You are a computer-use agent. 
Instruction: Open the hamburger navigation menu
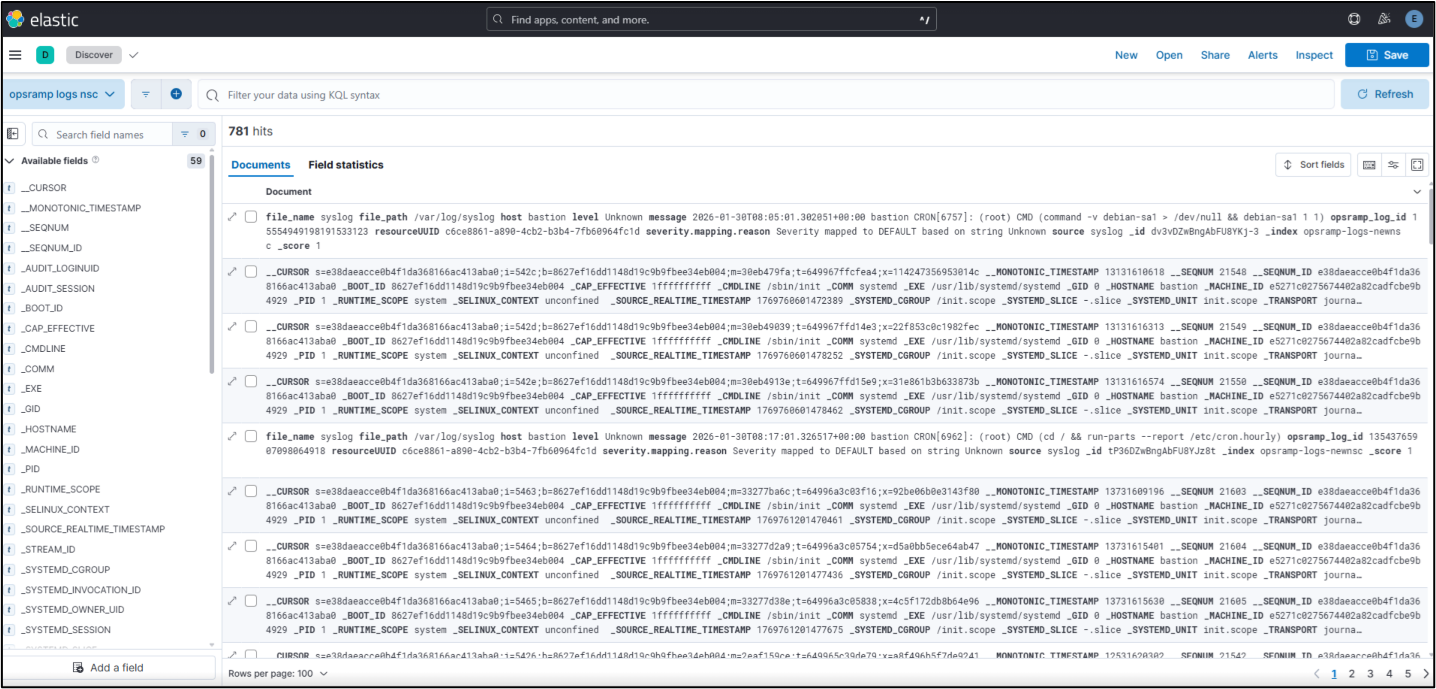tap(15, 55)
